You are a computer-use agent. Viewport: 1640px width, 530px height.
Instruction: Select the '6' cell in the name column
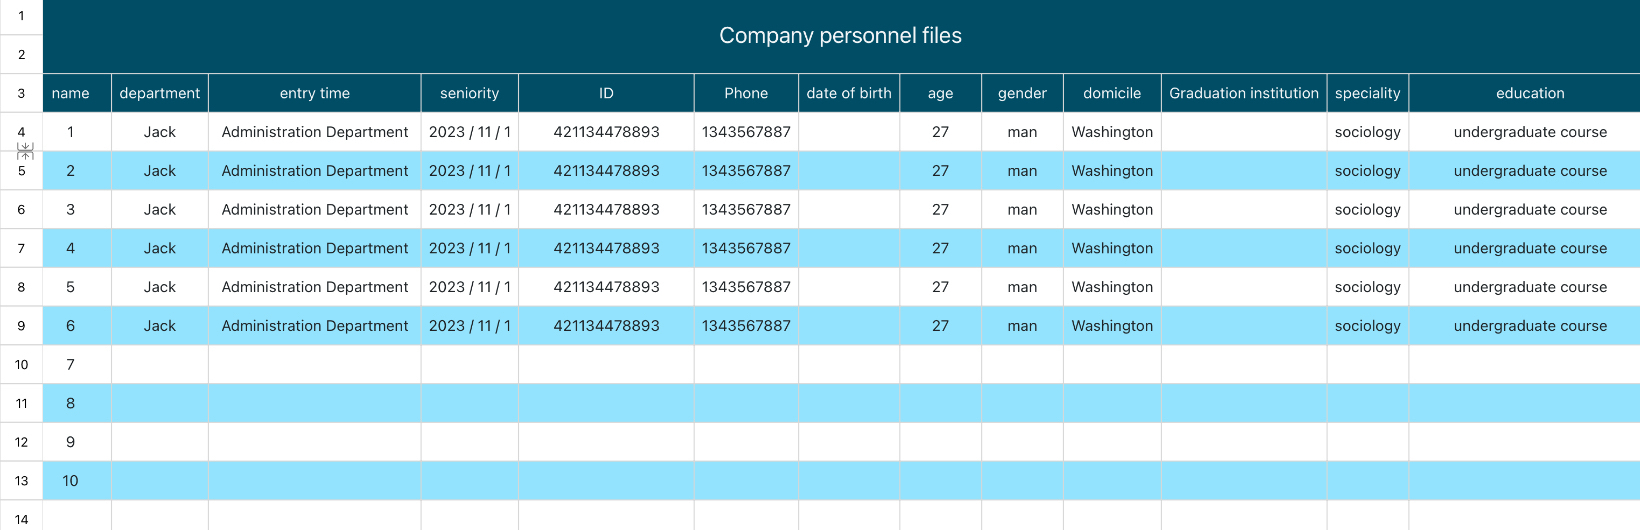[x=77, y=326]
